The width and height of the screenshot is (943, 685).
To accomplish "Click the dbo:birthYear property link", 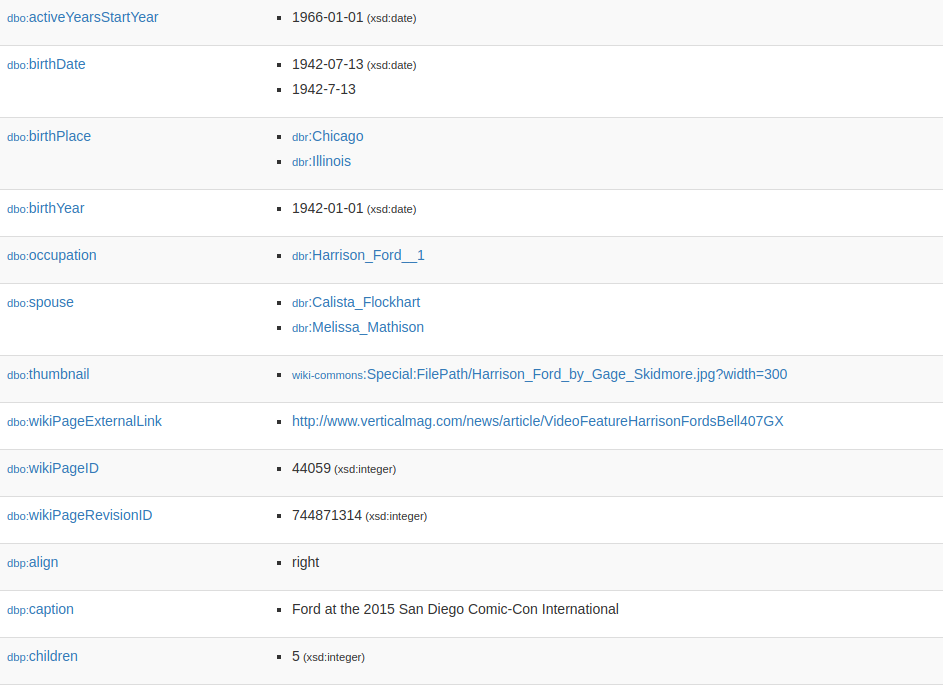I will pos(45,208).
